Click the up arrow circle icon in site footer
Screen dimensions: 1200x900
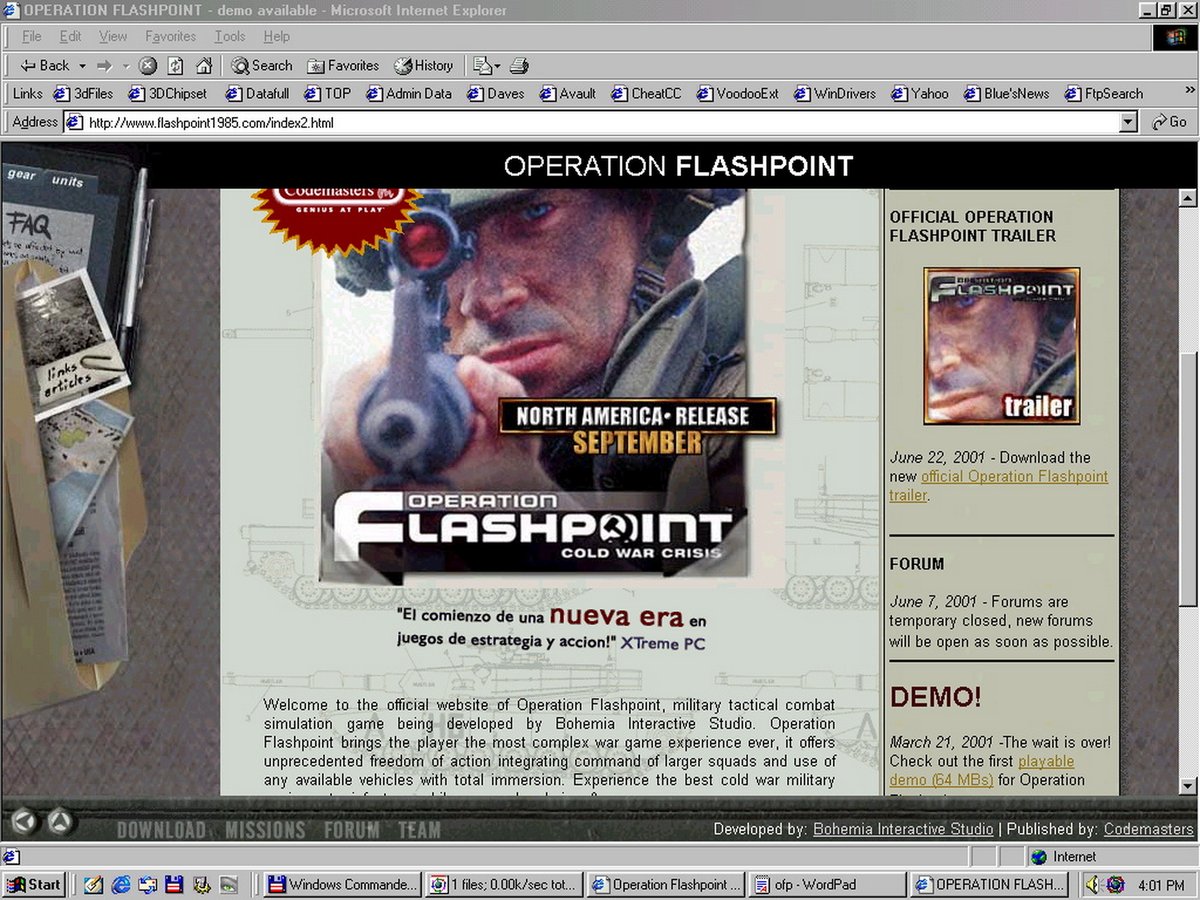(60, 822)
